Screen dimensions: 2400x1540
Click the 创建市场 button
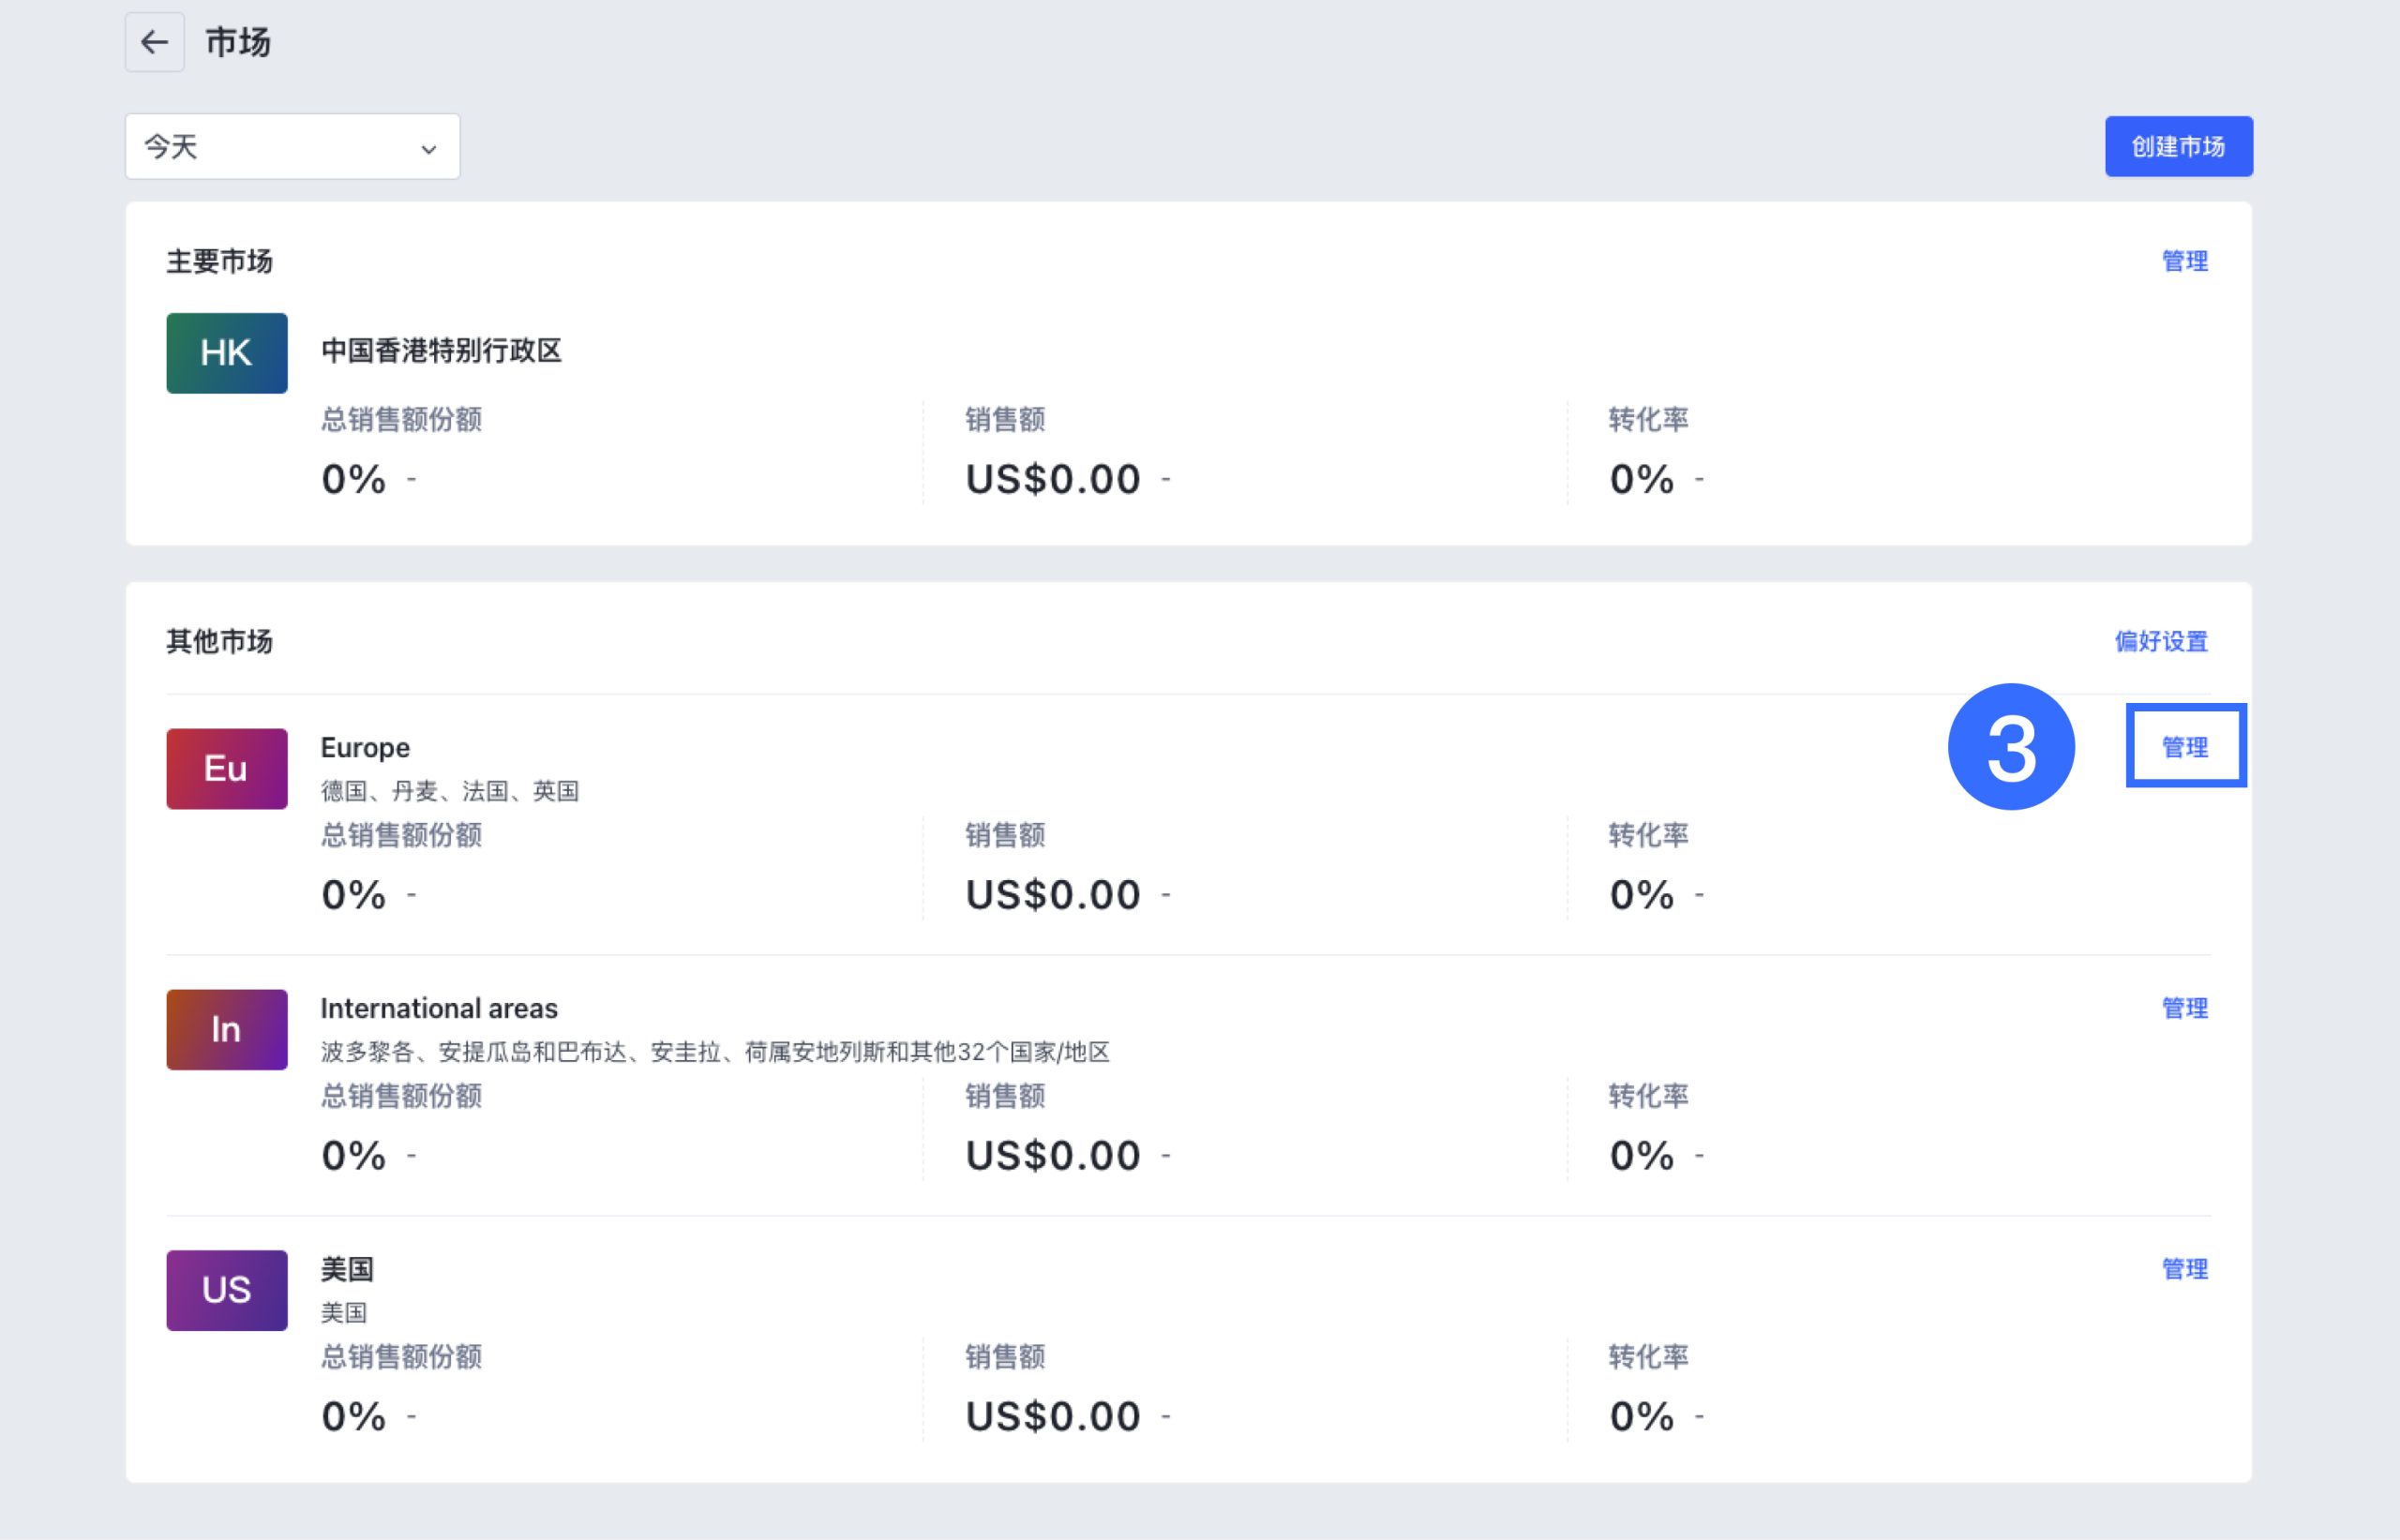pos(2178,147)
